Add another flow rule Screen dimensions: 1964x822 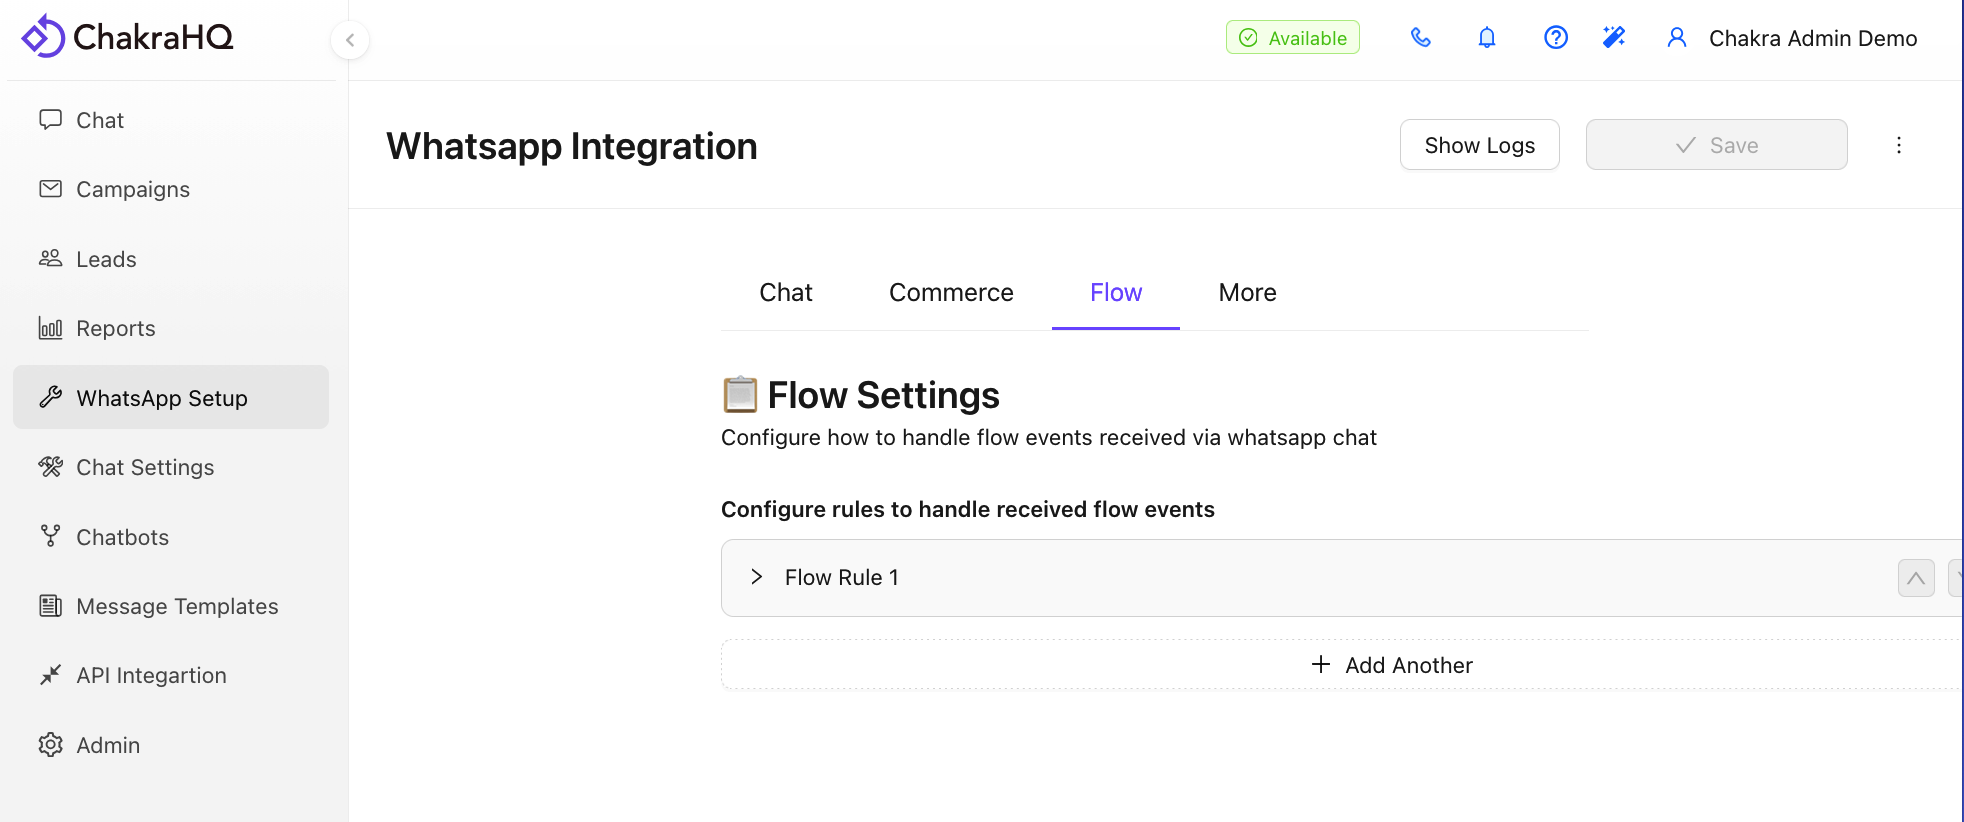click(x=1391, y=665)
